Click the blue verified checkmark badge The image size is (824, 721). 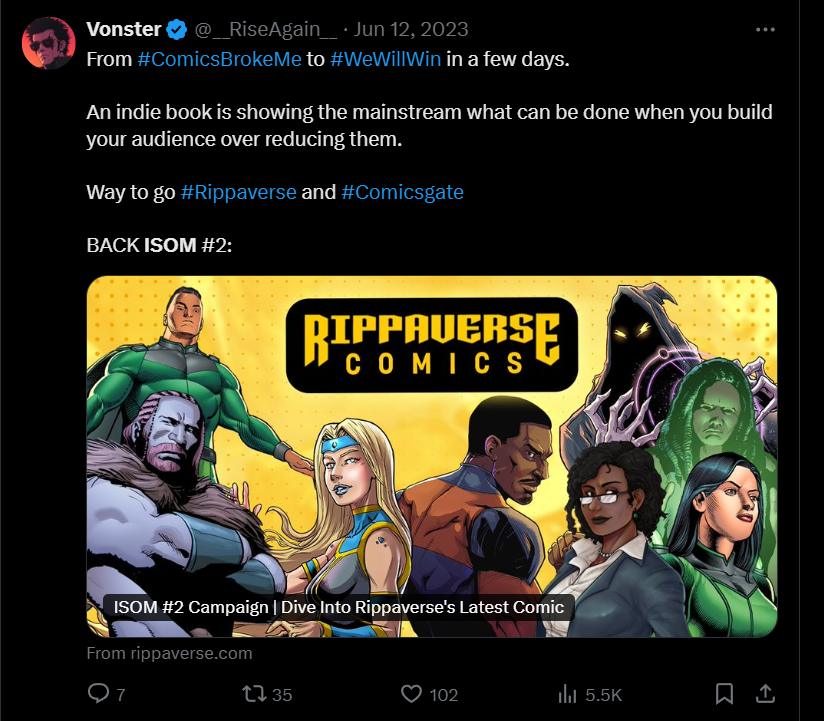[x=177, y=29]
